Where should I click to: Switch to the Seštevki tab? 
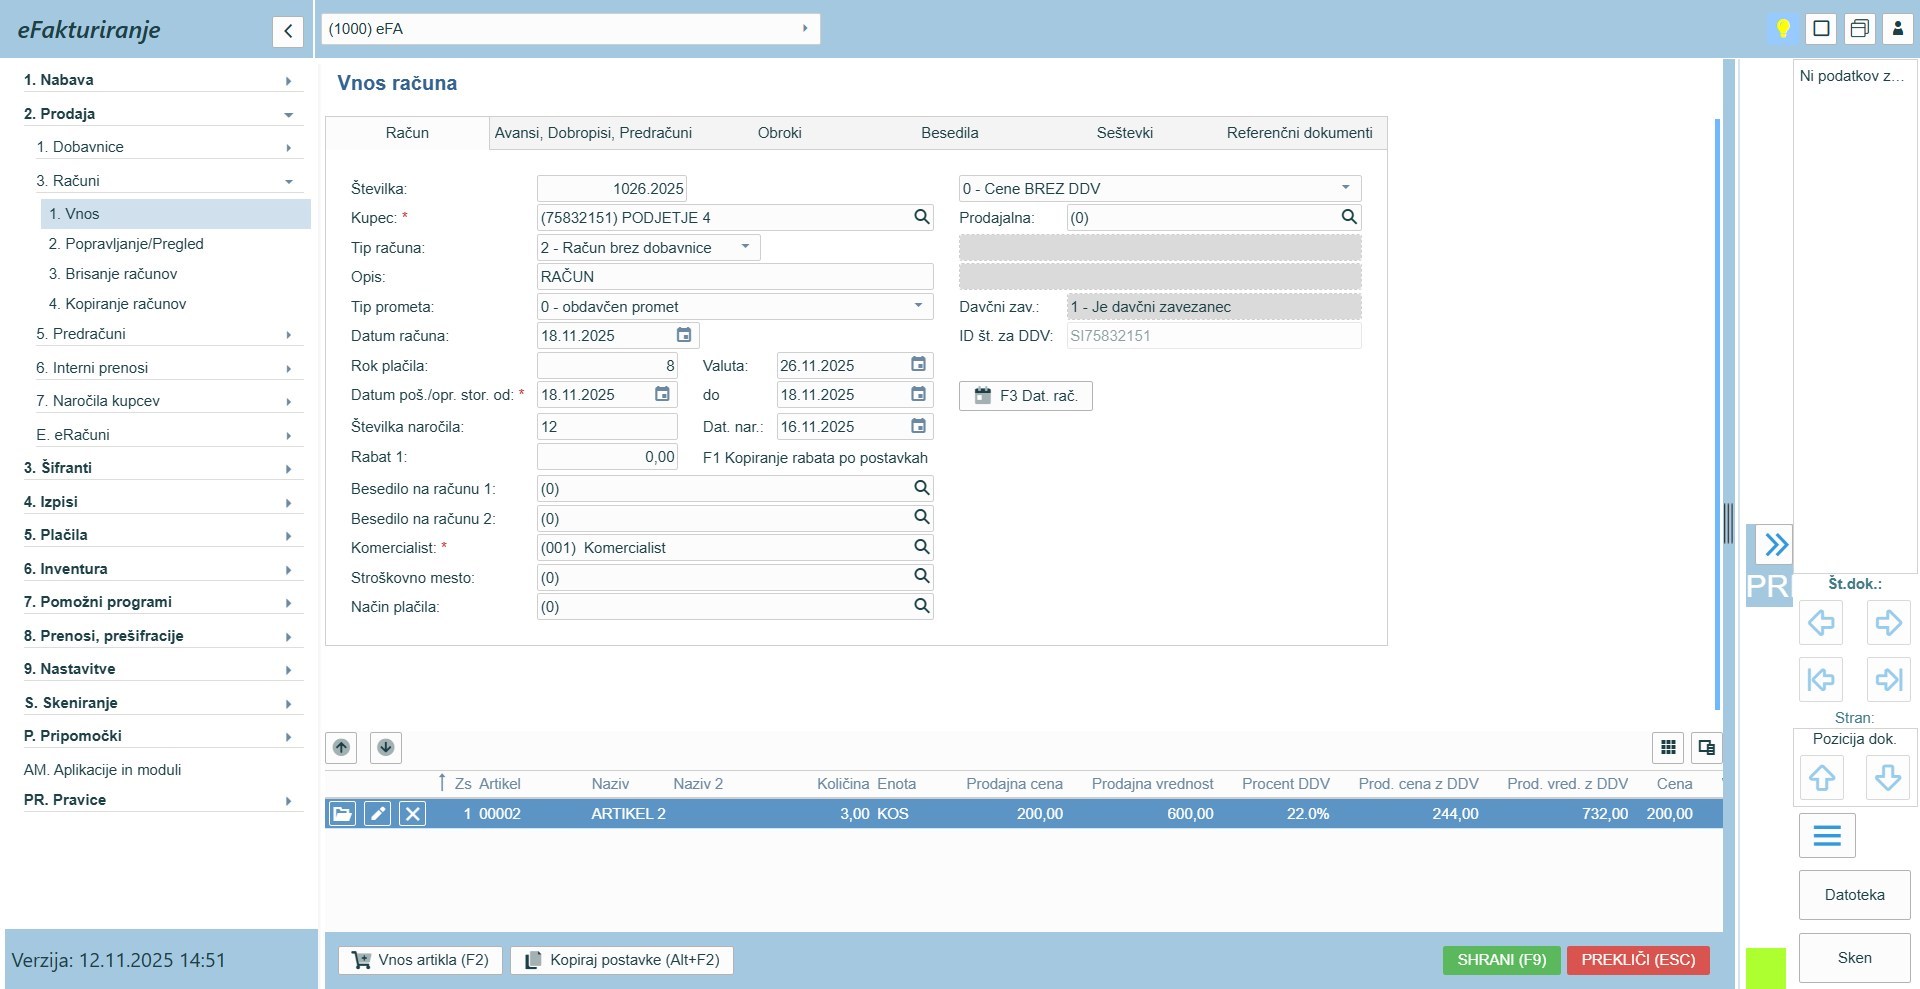[1124, 133]
